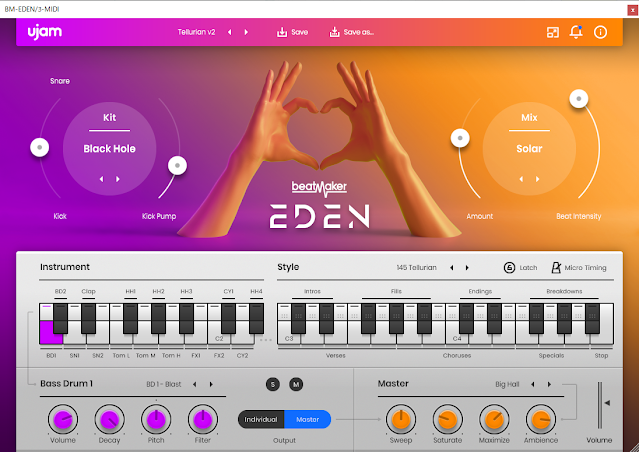Viewport: 639px width, 452px height.
Task: Click the Kick Pump slider handle
Action: point(177,165)
